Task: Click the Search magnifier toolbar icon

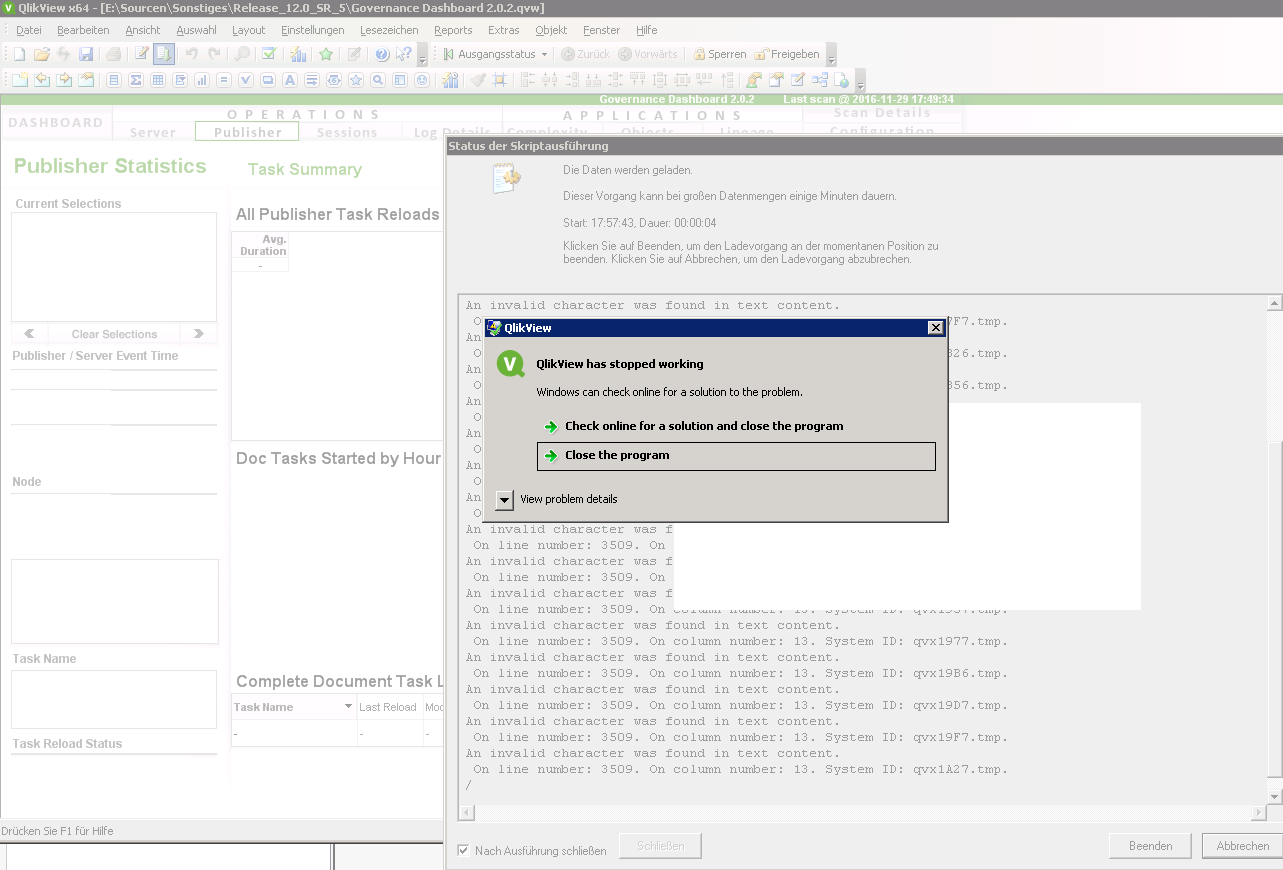Action: click(242, 54)
